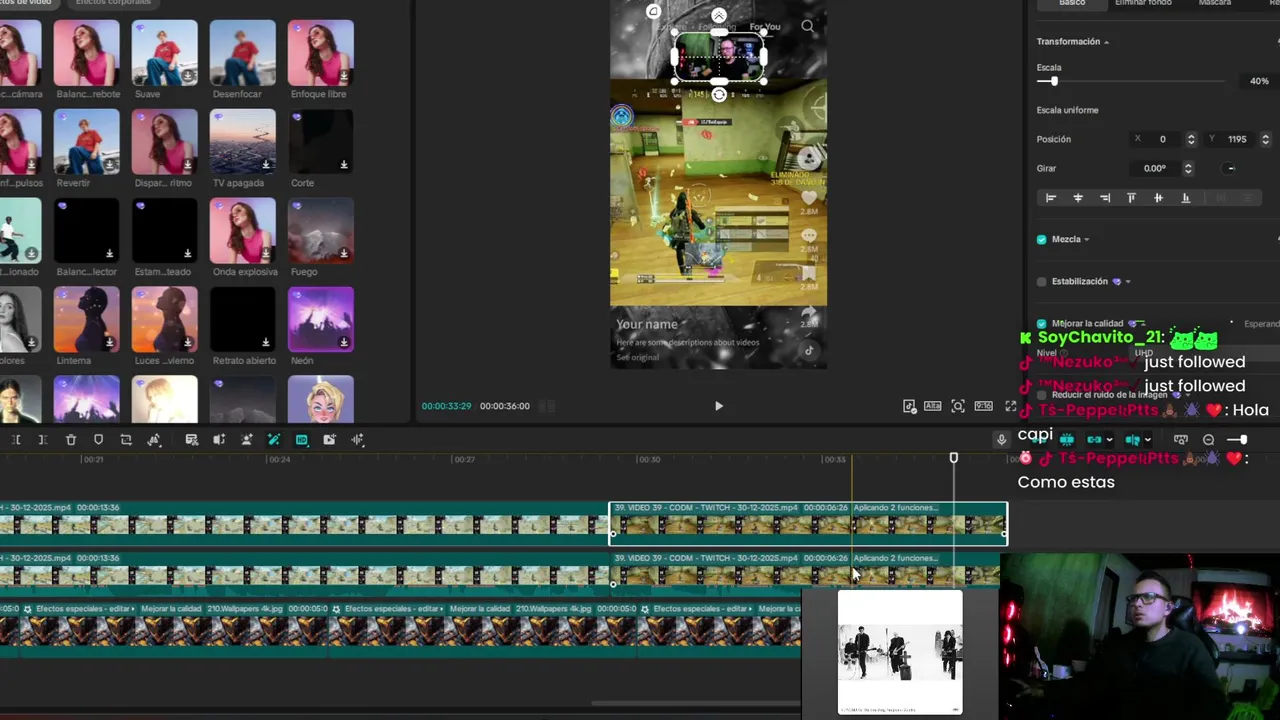Select the Onda explosiva effect thumbnail

(242, 231)
